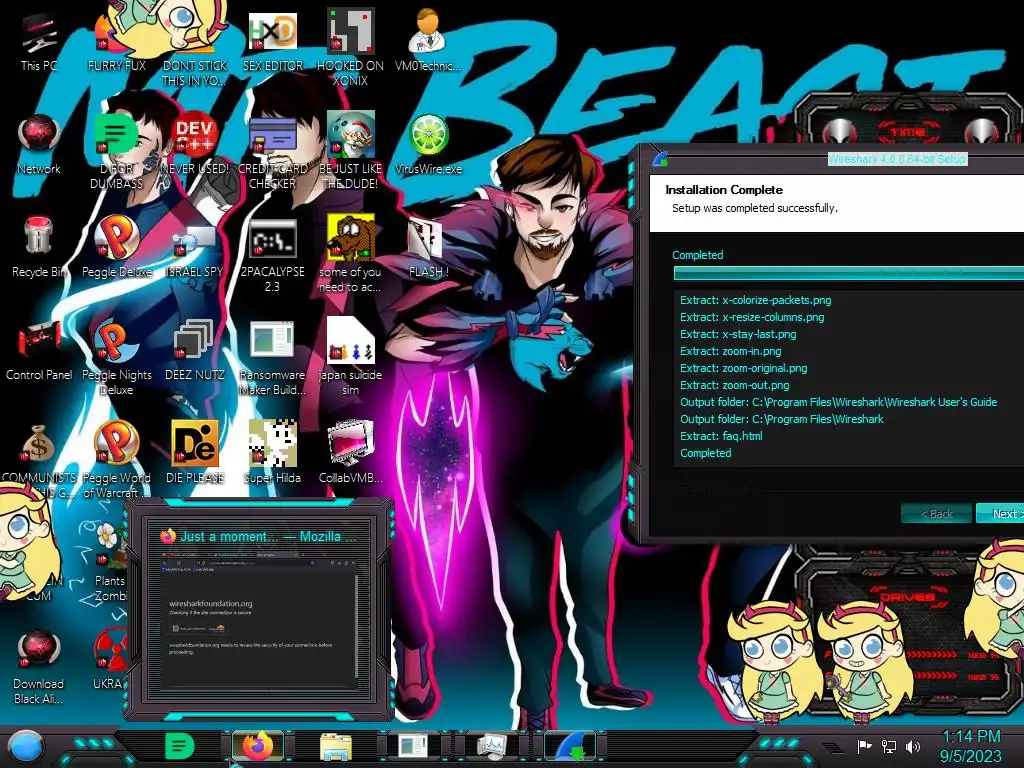
Task: Select log line 'Extract: x-stay-last.png'
Action: pyautogui.click(x=738, y=334)
